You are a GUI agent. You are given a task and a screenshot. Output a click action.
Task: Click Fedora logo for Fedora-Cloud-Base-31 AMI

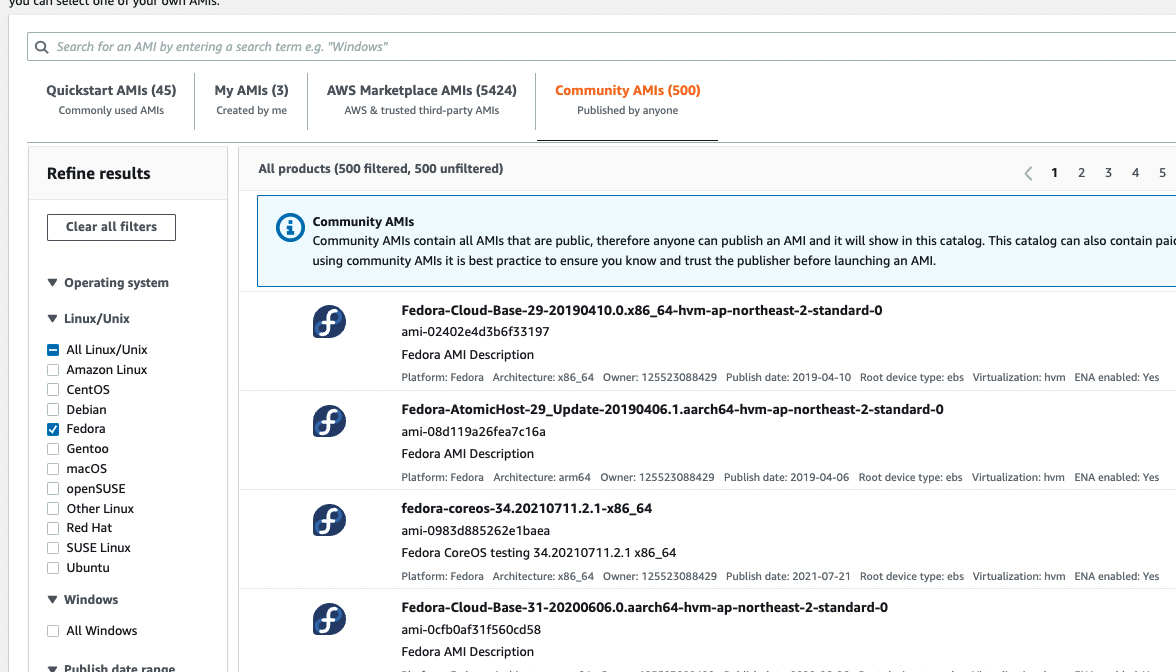pyautogui.click(x=329, y=619)
